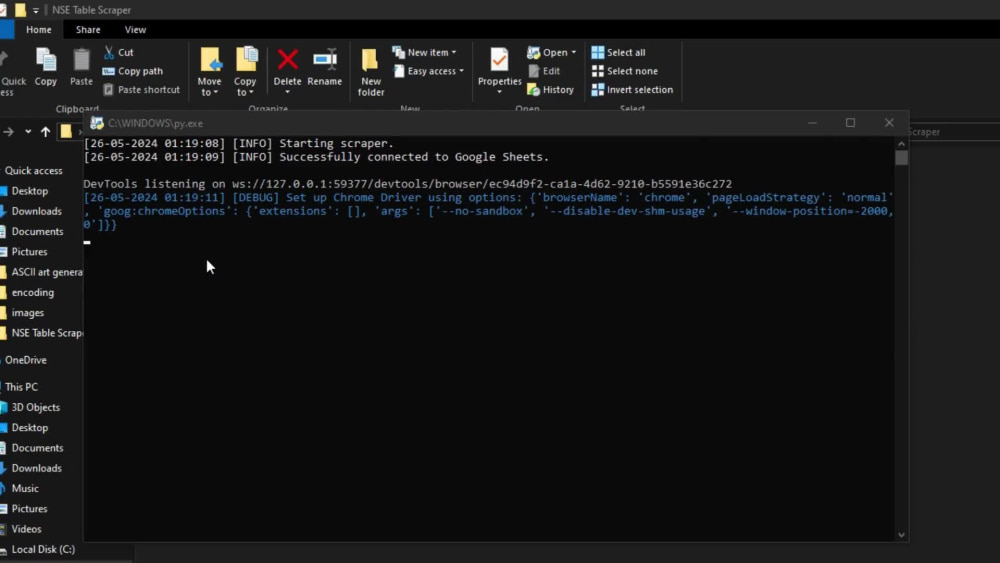Select OneDrive in the navigation pane
Viewport: 1000px width, 563px height.
point(26,360)
